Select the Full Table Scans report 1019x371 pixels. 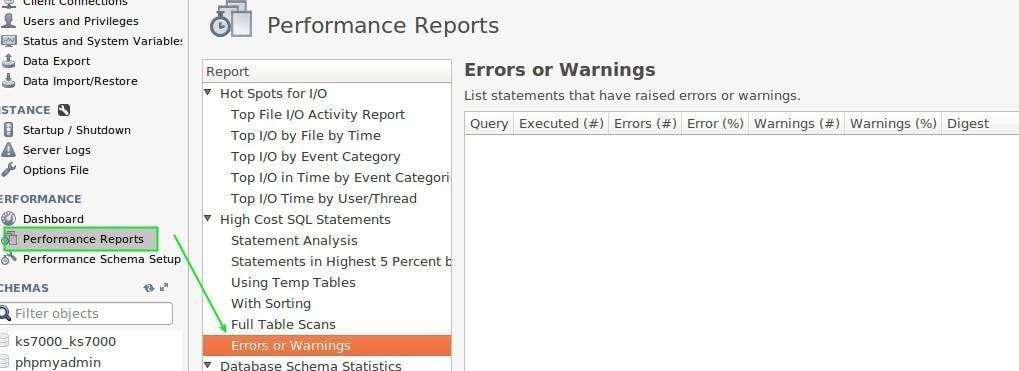283,324
